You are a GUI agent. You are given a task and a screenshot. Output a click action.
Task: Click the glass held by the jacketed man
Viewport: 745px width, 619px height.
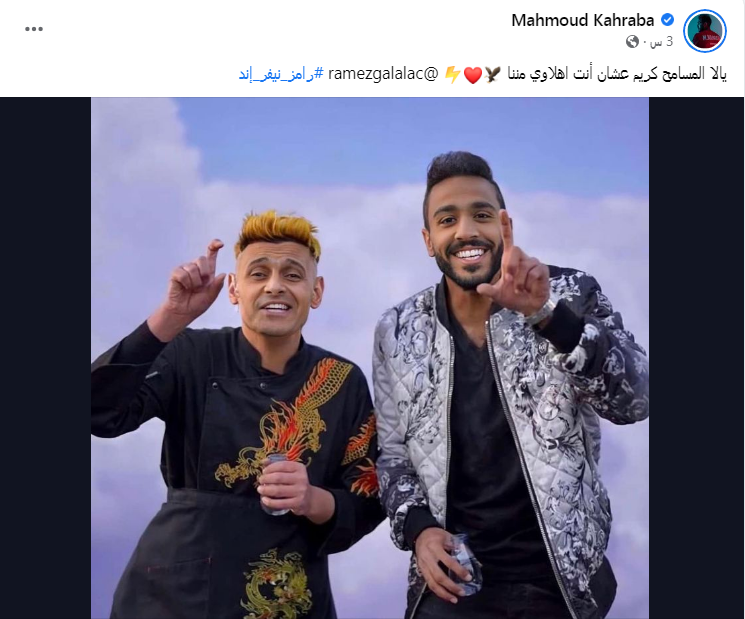pos(463,563)
